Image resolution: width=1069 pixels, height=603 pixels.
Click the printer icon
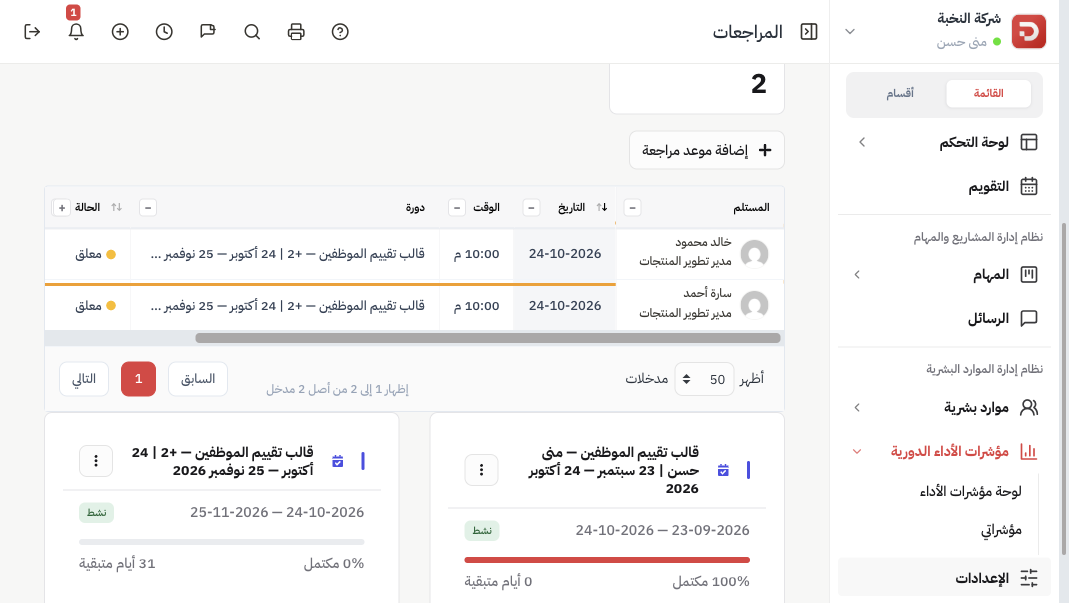coord(296,32)
